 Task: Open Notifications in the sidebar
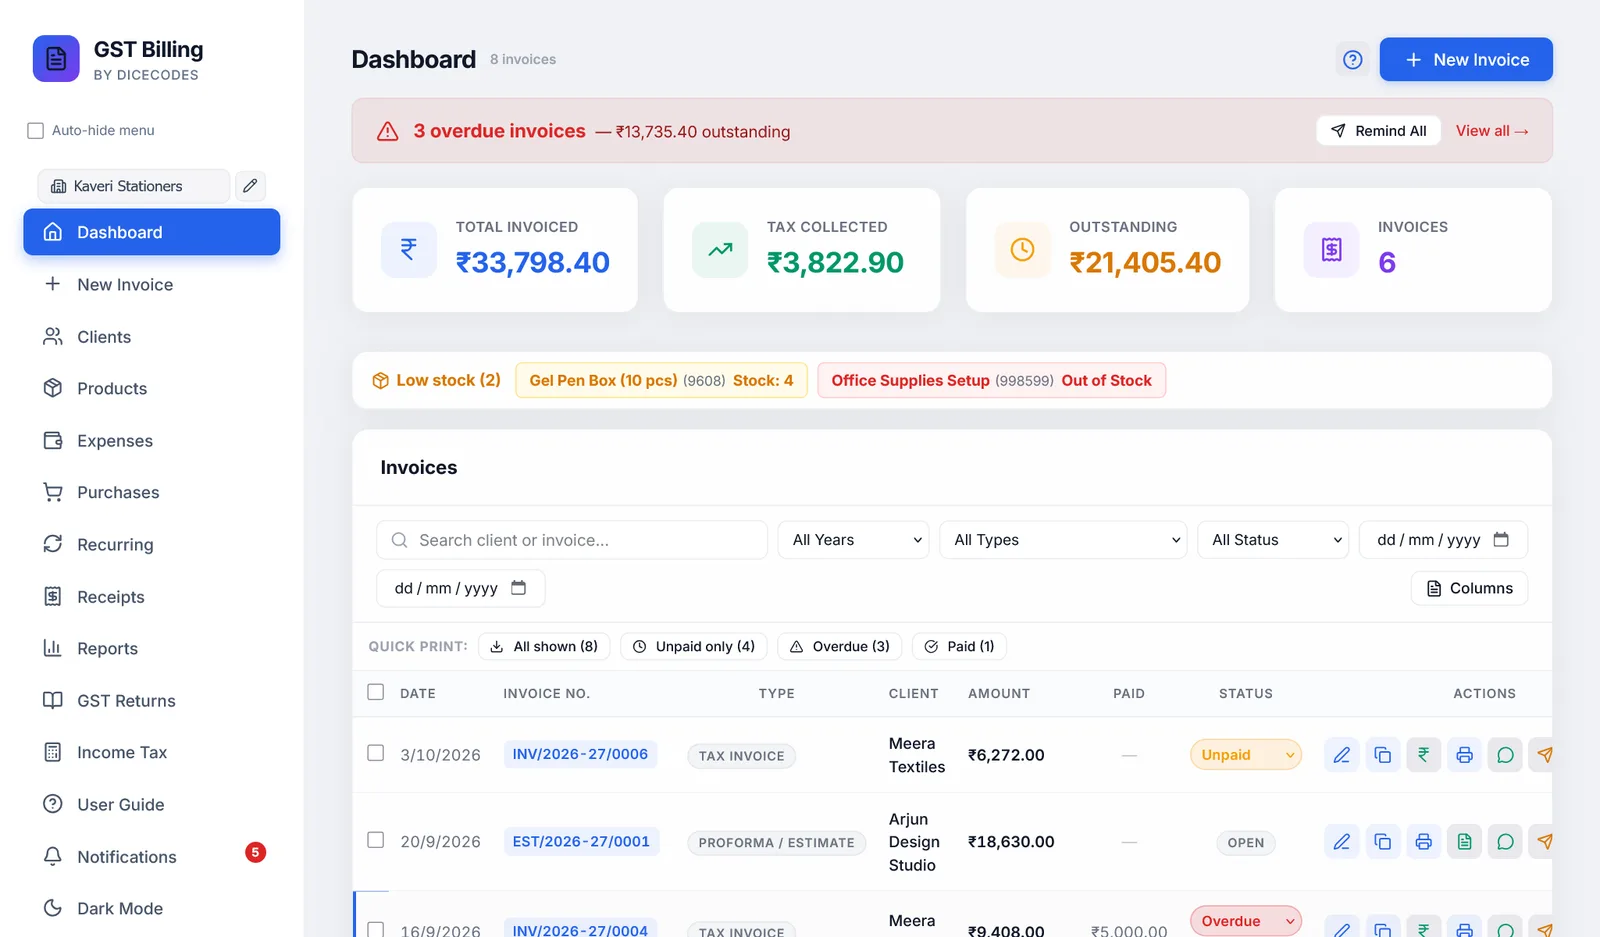click(152, 857)
